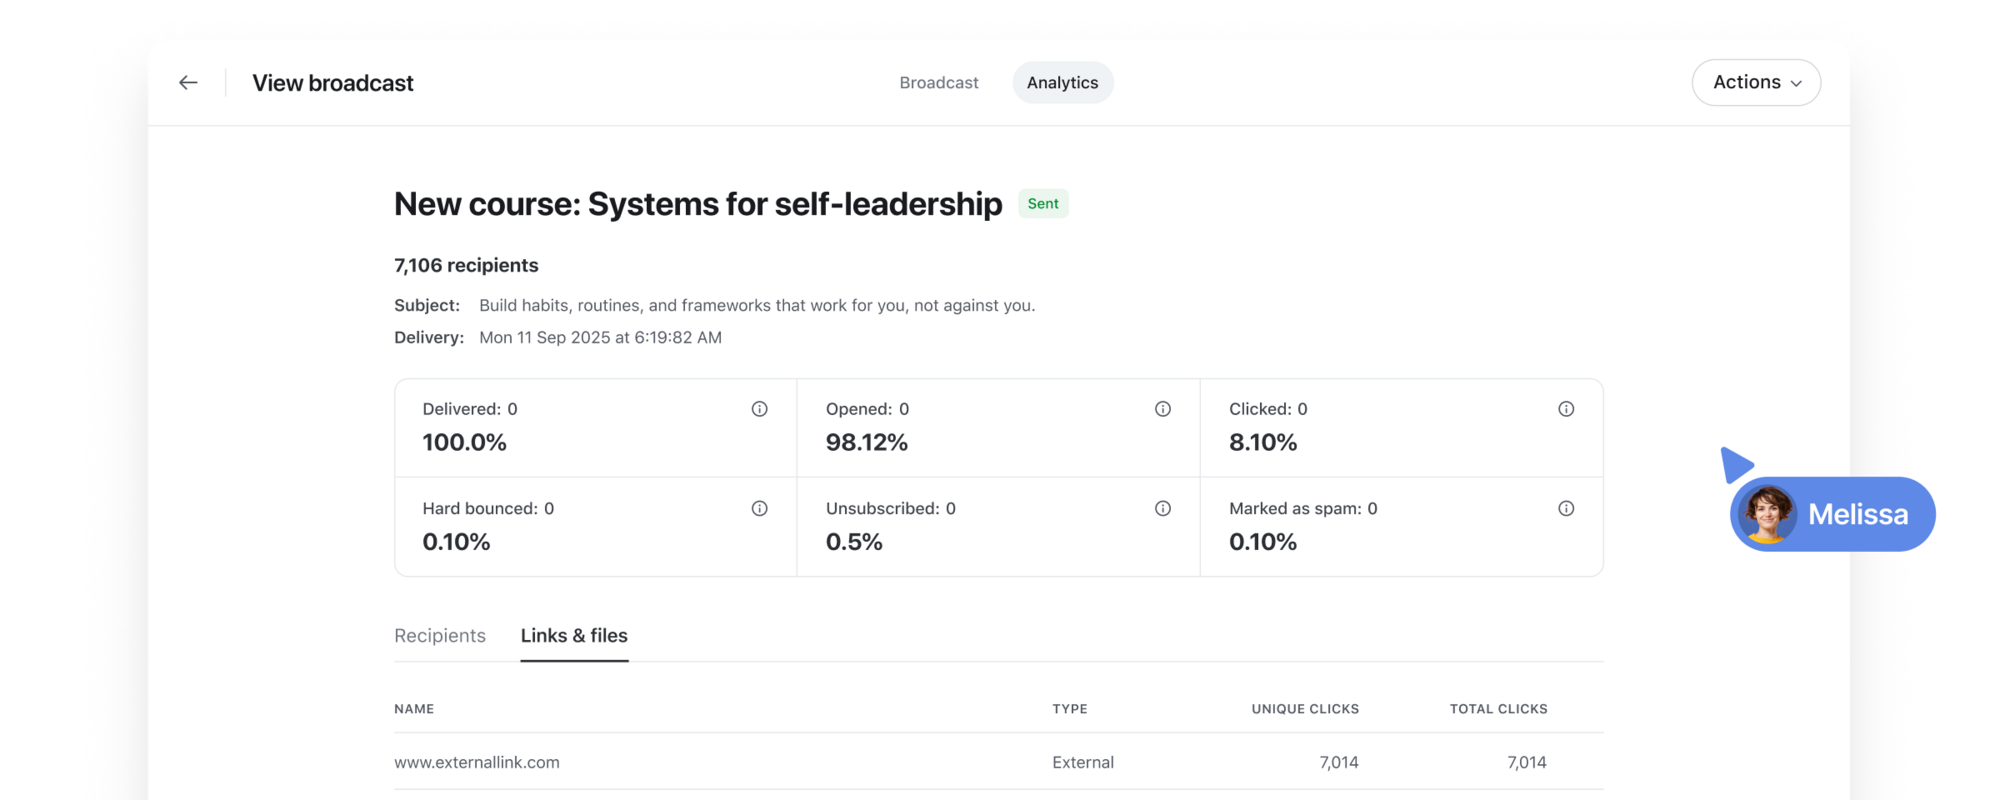Screen dimensions: 2000x800
Task: Click info icon next to Delivered
Action: [760, 409]
